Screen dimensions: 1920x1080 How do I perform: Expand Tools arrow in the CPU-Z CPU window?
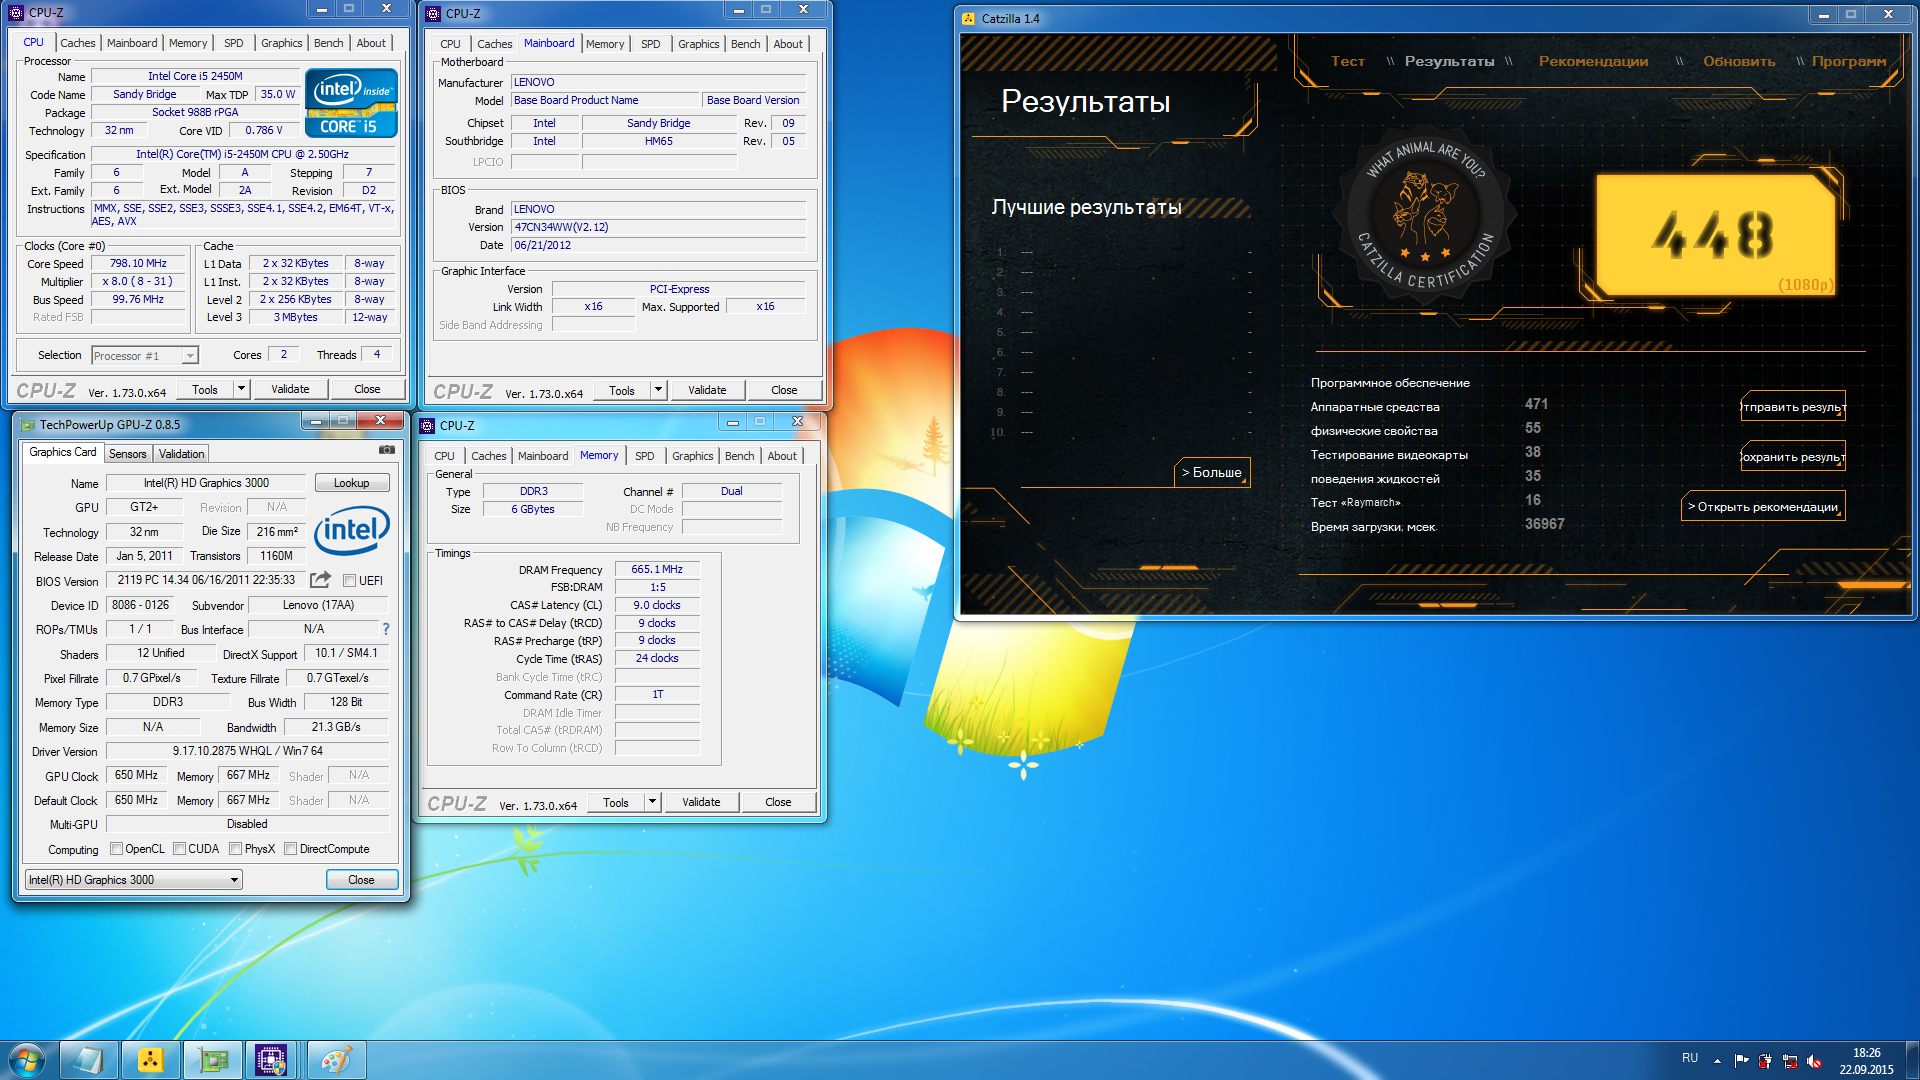coord(240,389)
